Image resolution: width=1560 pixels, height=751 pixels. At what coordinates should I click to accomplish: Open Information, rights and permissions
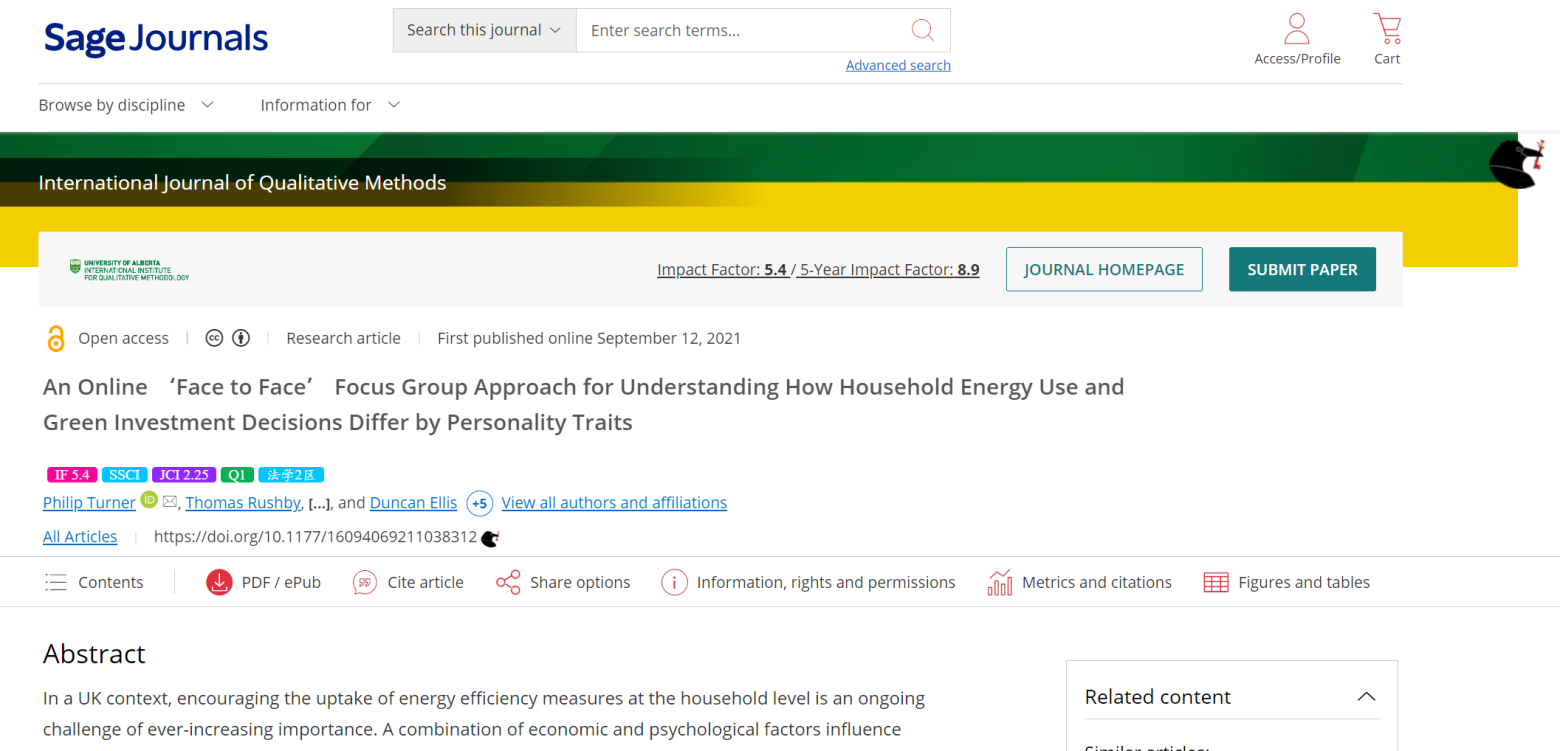(x=674, y=582)
